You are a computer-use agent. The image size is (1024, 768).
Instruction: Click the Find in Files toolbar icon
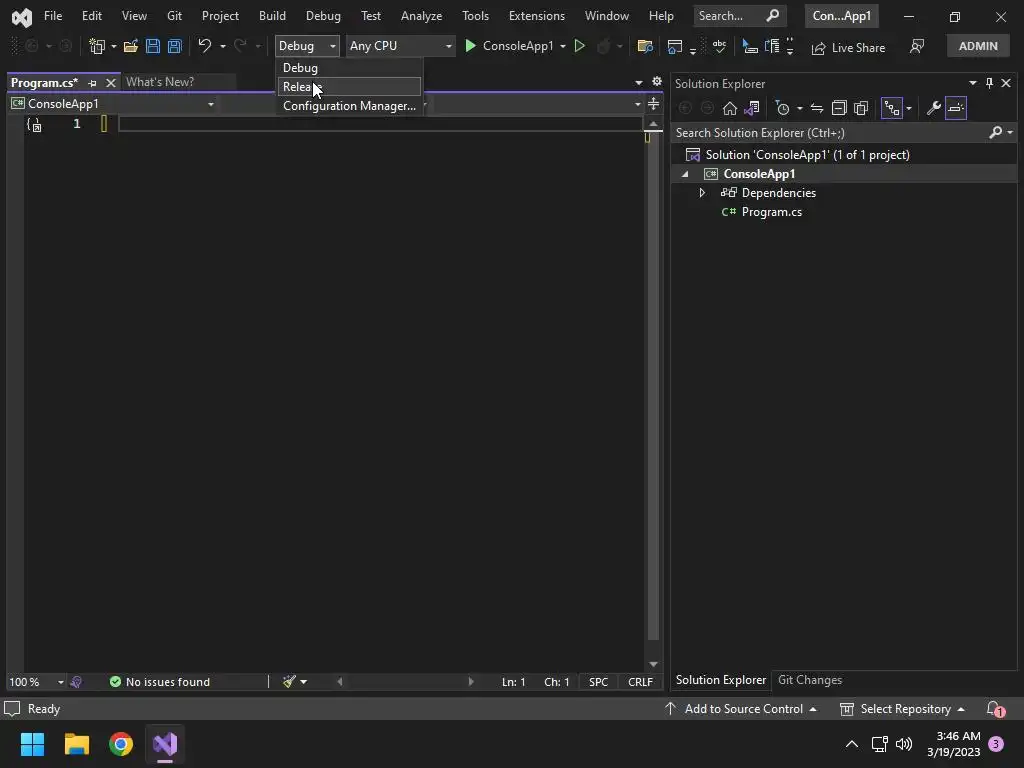pos(645,46)
